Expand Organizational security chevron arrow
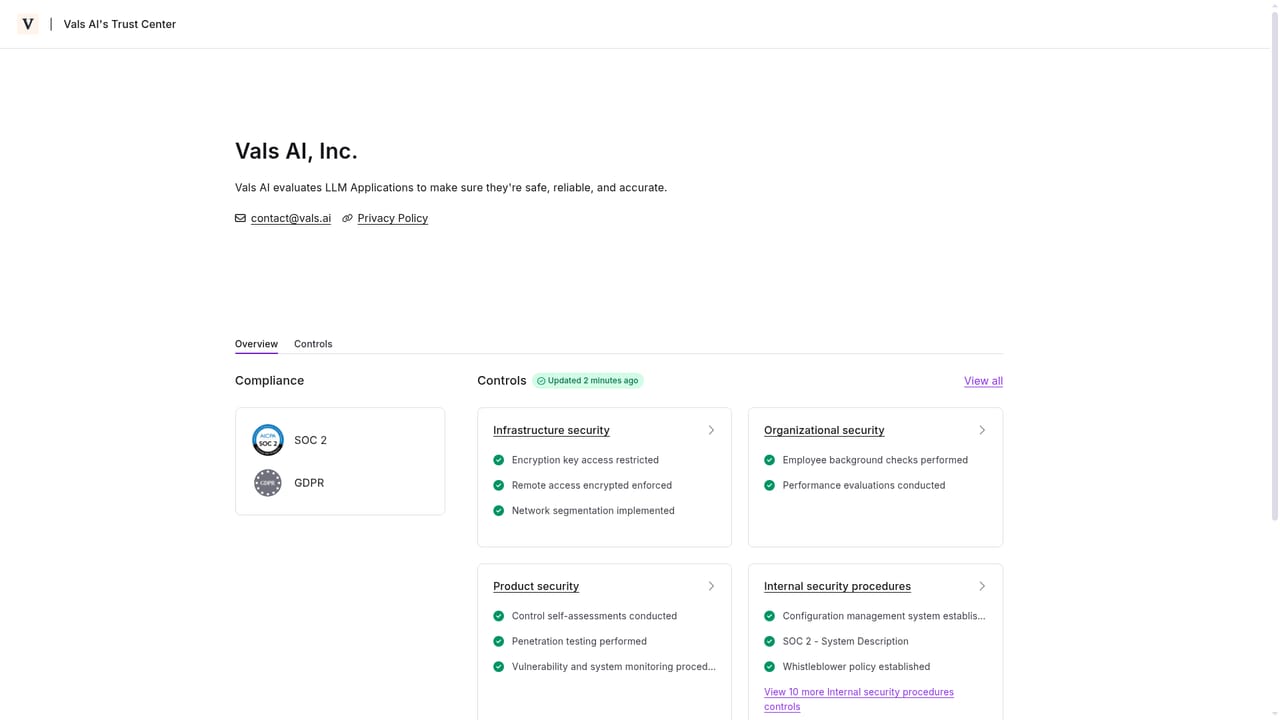This screenshot has width=1280, height=720. point(982,430)
